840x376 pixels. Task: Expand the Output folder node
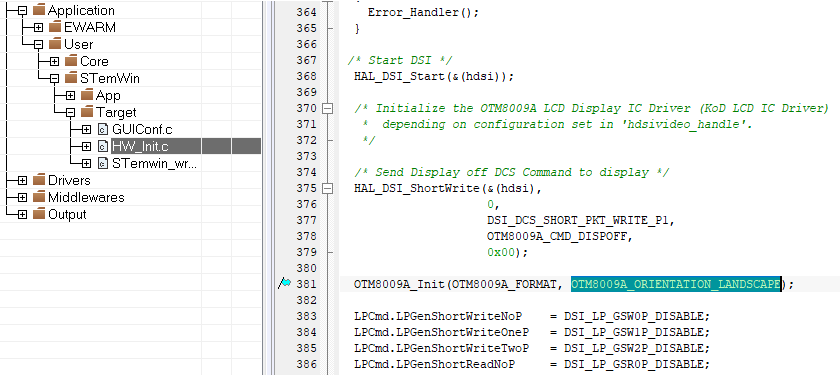(x=22, y=215)
